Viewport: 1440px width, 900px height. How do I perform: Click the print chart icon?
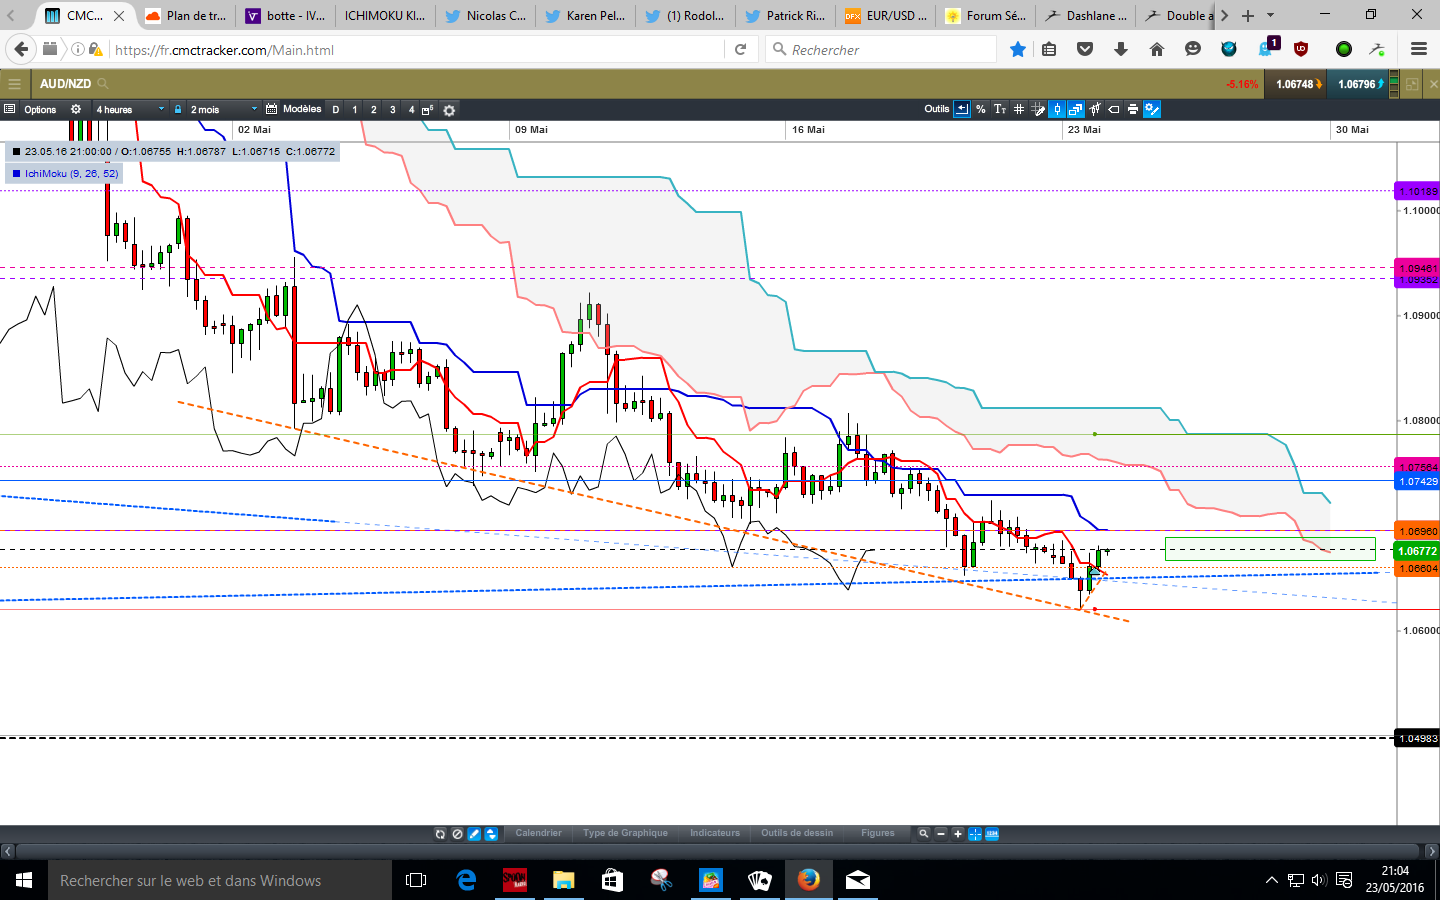tap(1132, 110)
